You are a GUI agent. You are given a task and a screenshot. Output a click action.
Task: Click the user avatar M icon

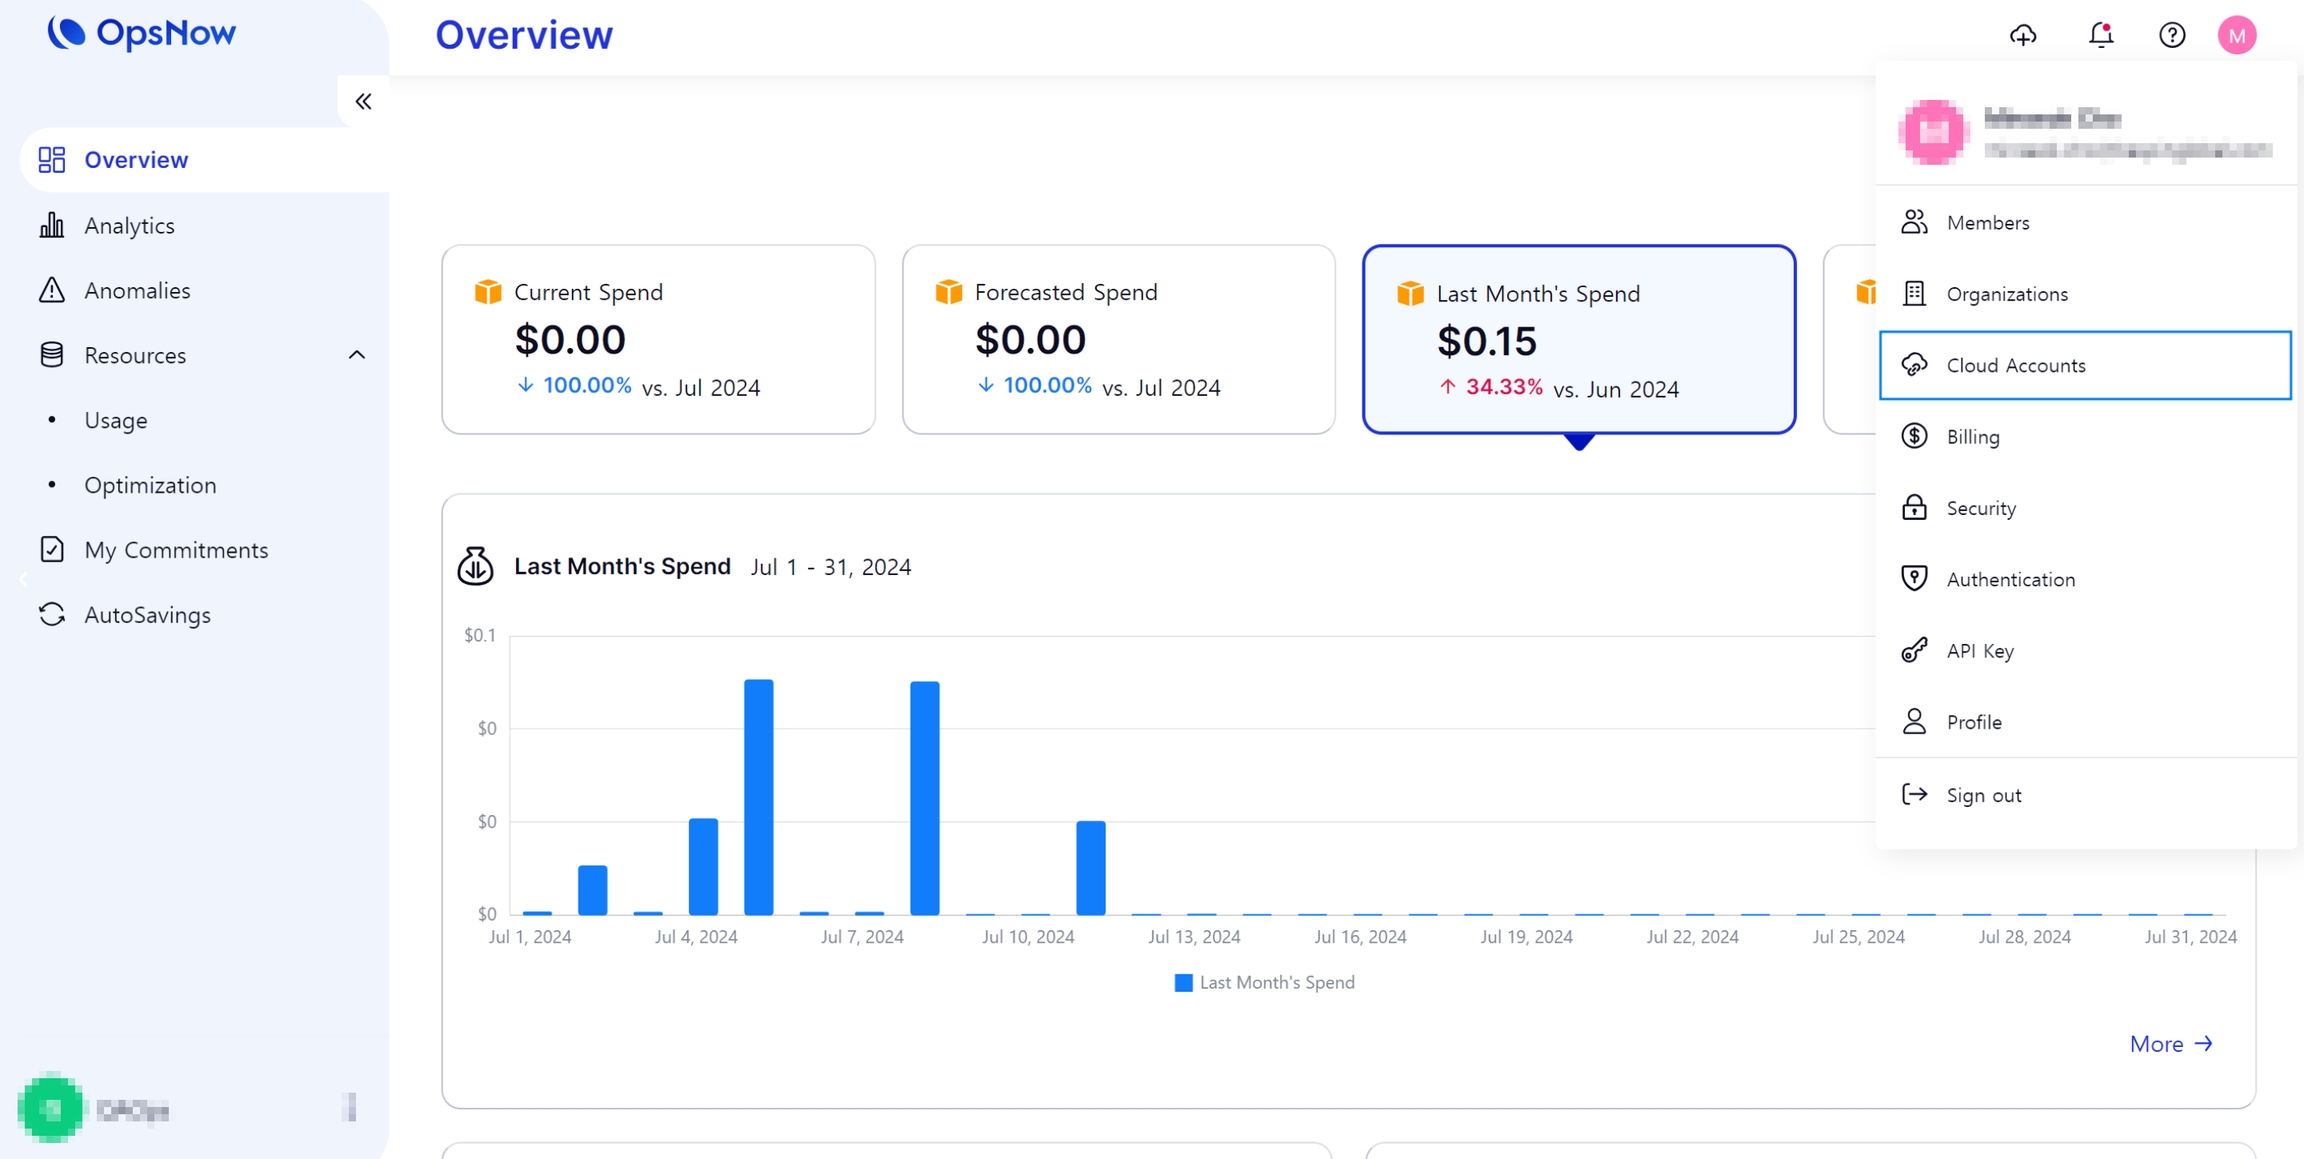[x=2237, y=35]
